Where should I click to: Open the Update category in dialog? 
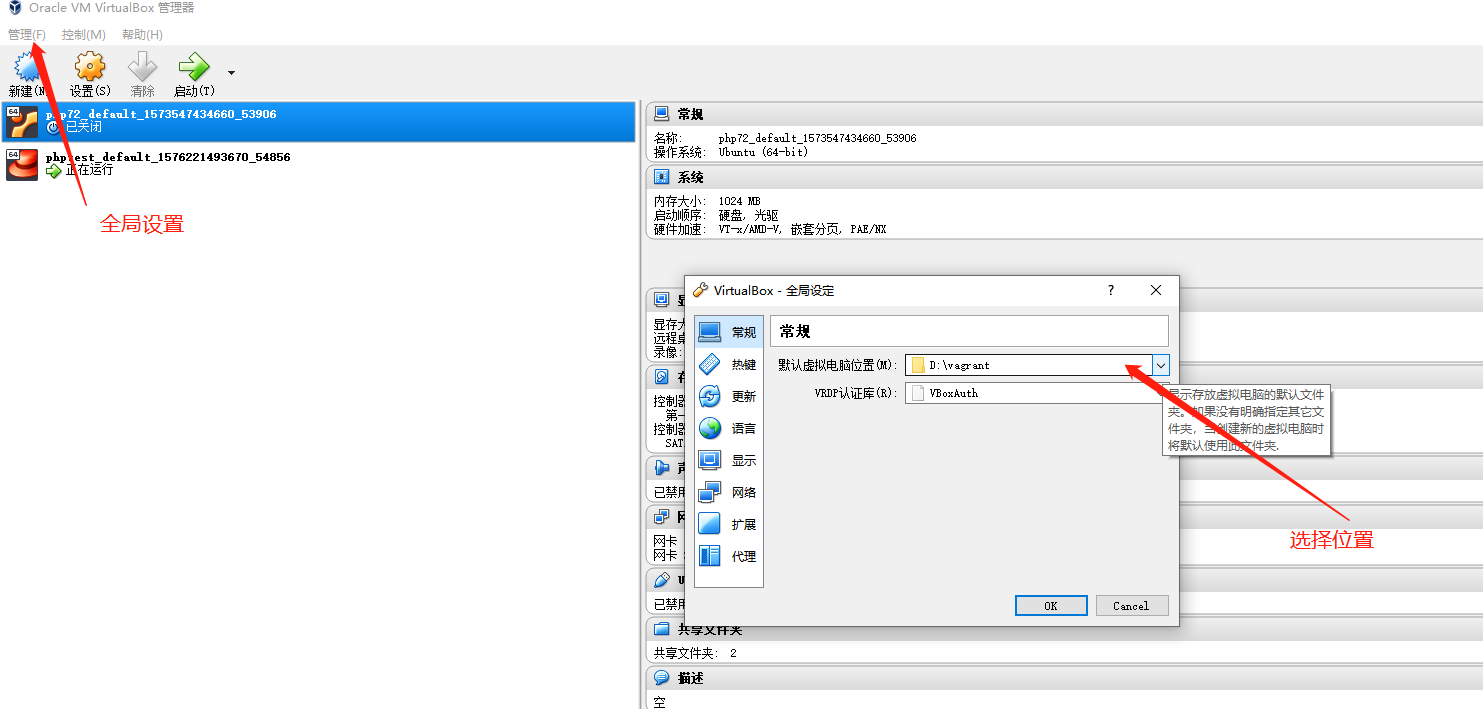729,397
